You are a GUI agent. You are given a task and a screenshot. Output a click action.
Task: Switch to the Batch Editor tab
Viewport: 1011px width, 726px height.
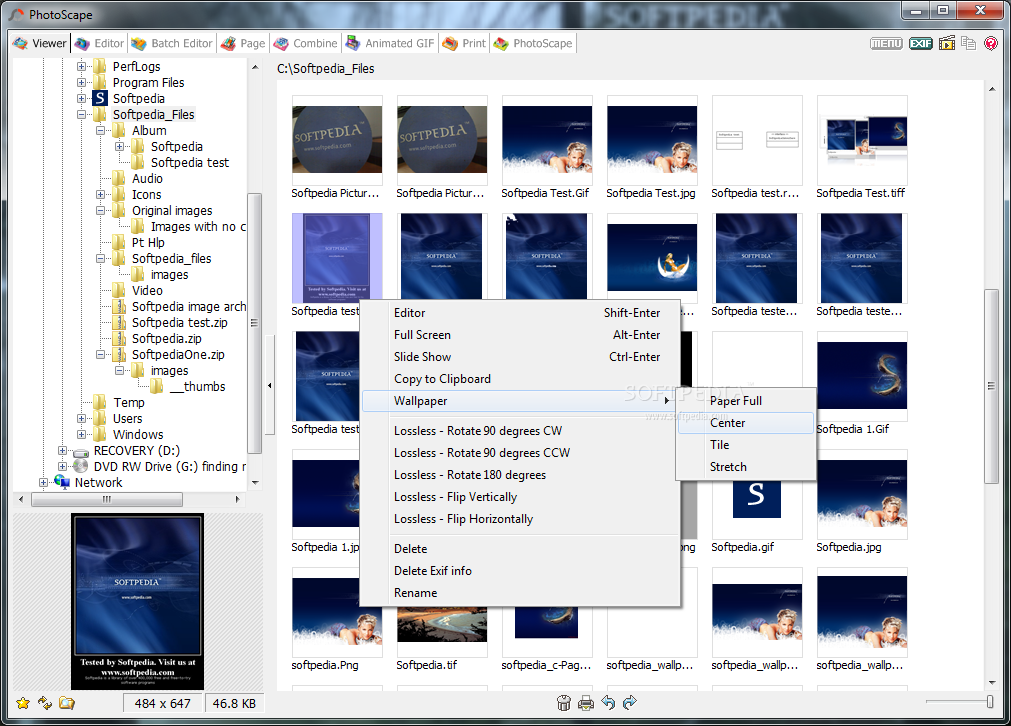(172, 43)
